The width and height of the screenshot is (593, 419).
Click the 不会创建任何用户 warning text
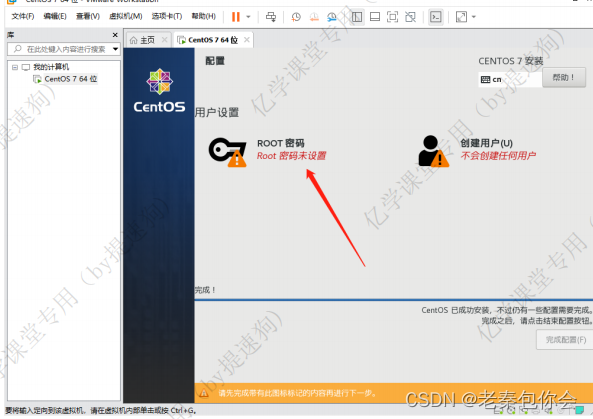498,155
